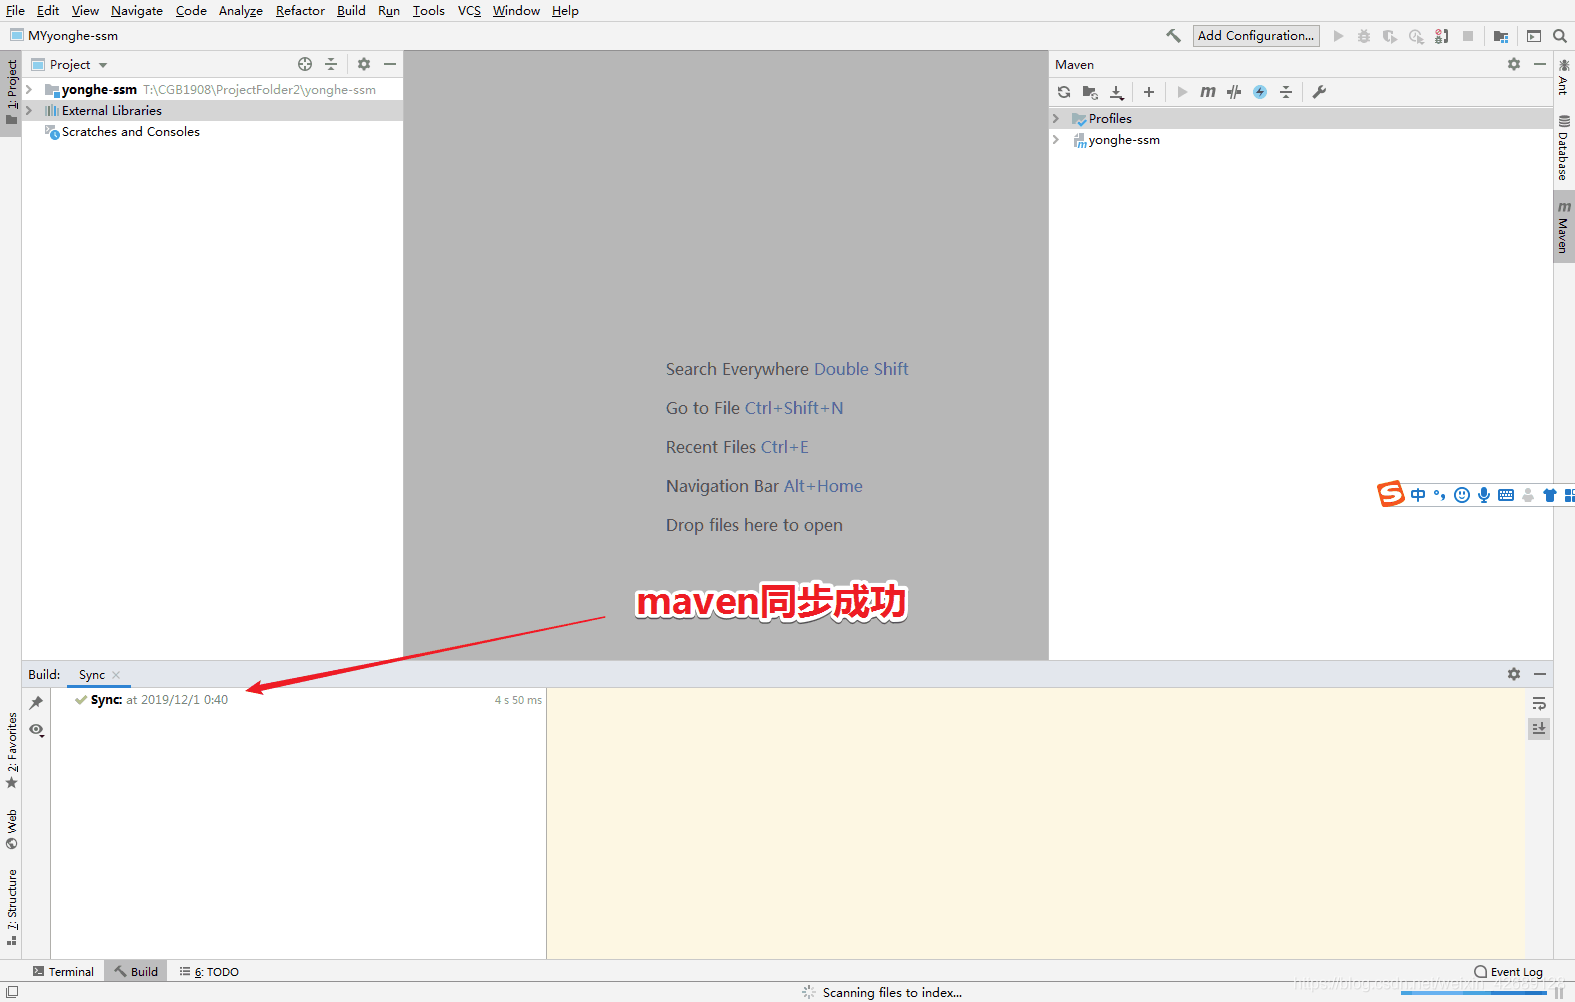Open the eye view options dropdown in the Build panel
The width and height of the screenshot is (1575, 1002).
point(37,730)
